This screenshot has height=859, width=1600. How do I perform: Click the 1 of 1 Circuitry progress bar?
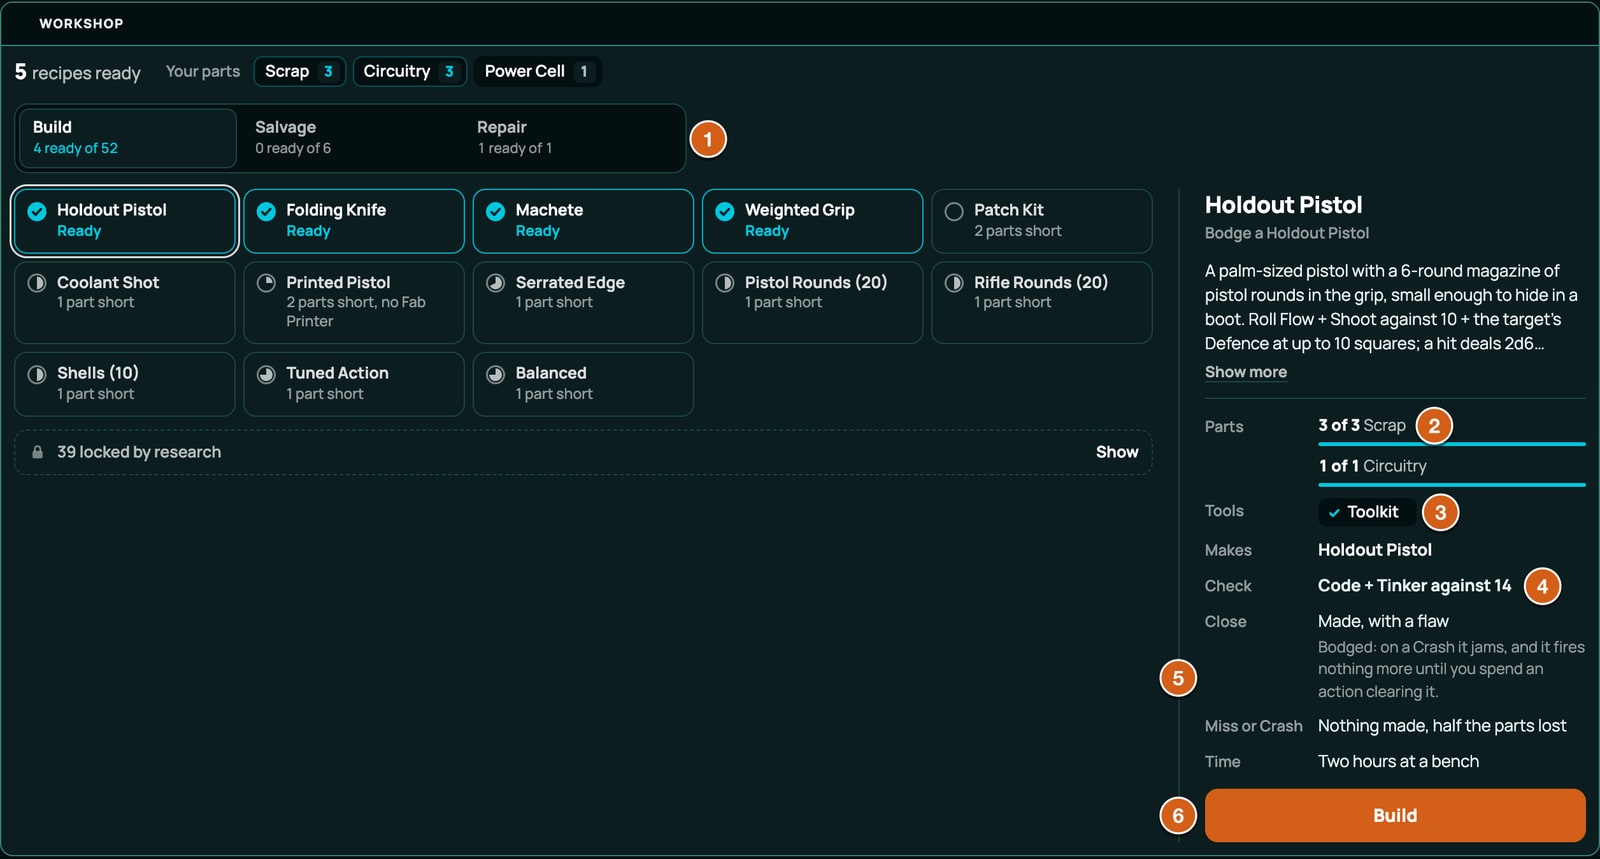pyautogui.click(x=1452, y=484)
